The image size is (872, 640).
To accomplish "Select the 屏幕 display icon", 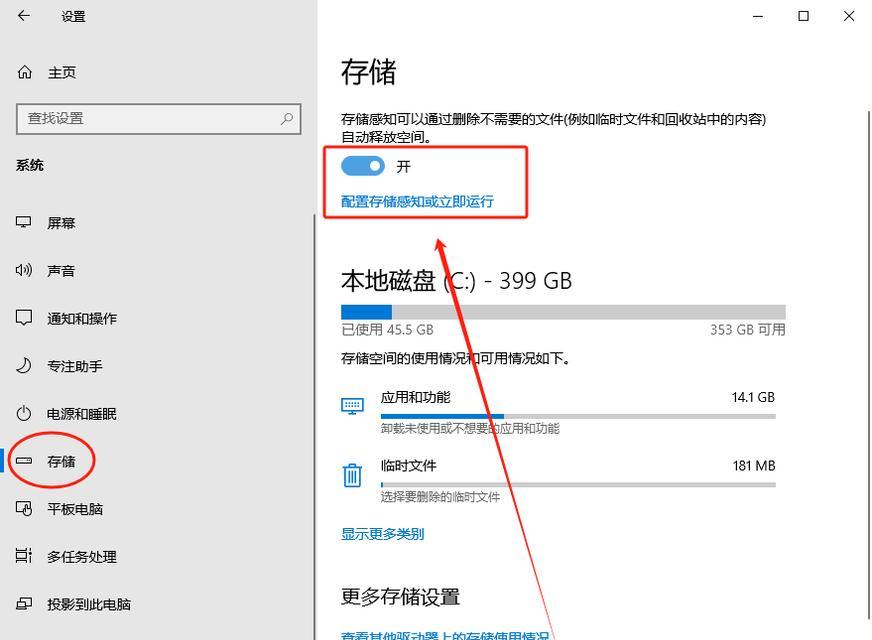I will pos(23,222).
